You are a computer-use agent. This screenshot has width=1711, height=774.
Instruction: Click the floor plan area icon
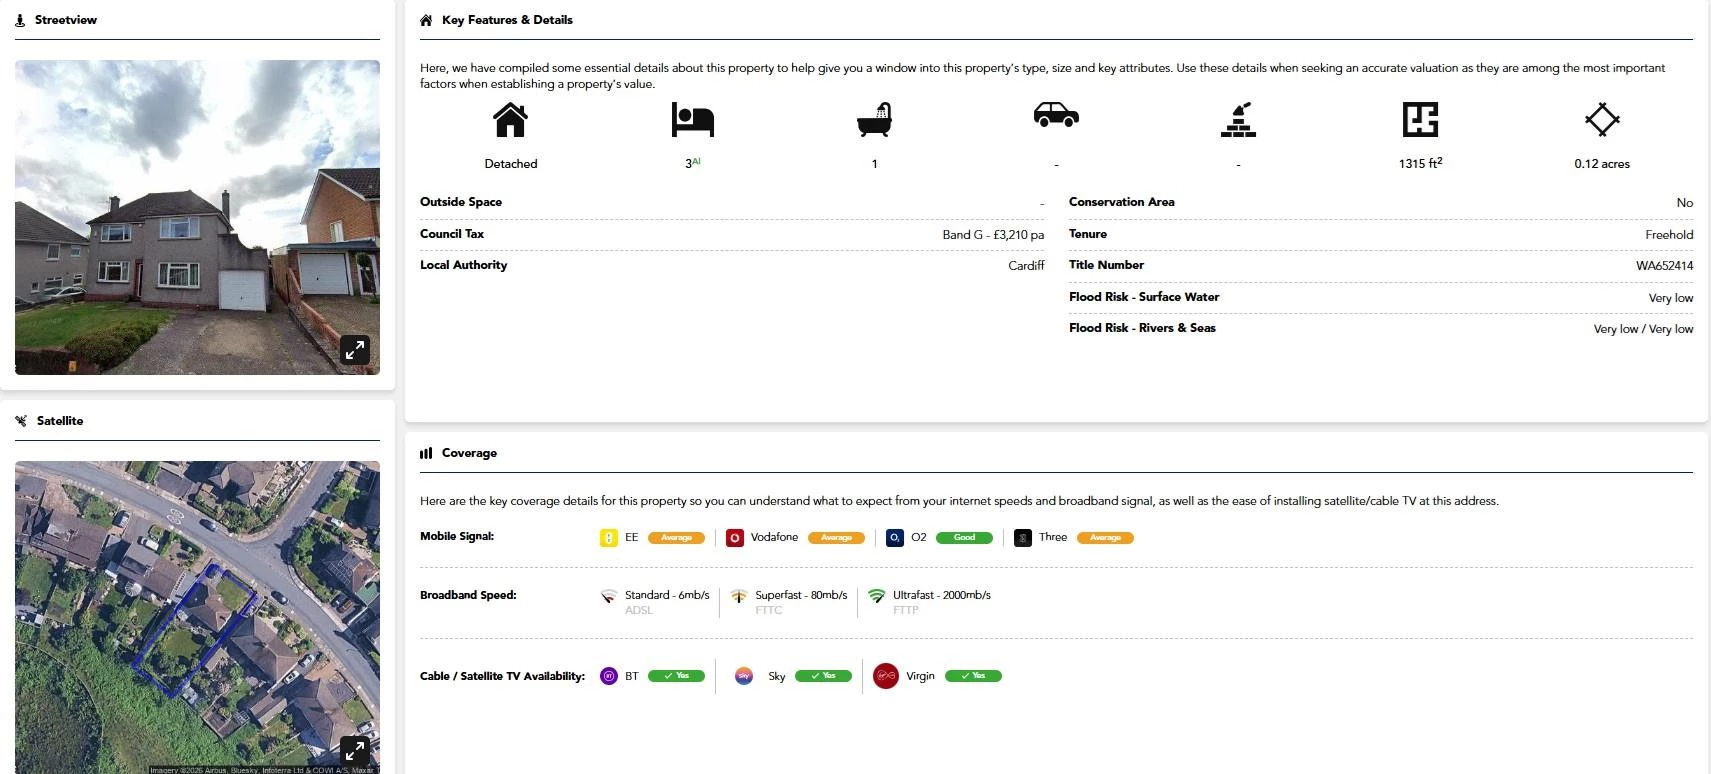(x=1420, y=120)
